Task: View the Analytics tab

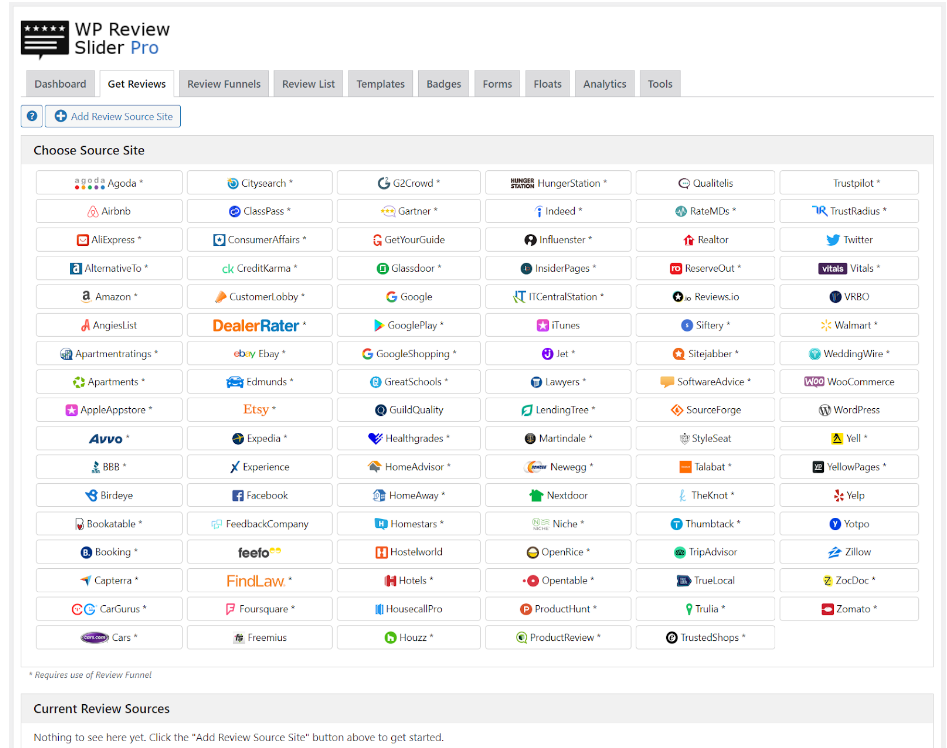Action: (604, 84)
